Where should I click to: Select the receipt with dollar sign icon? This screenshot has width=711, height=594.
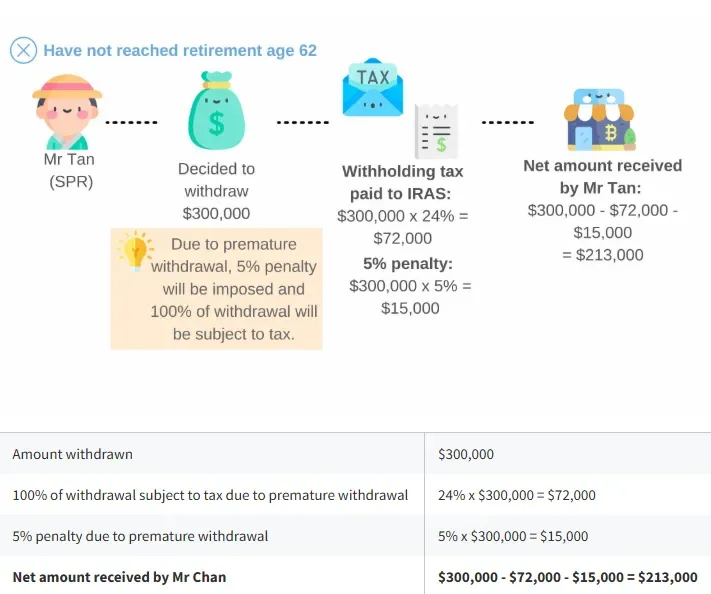pos(436,131)
